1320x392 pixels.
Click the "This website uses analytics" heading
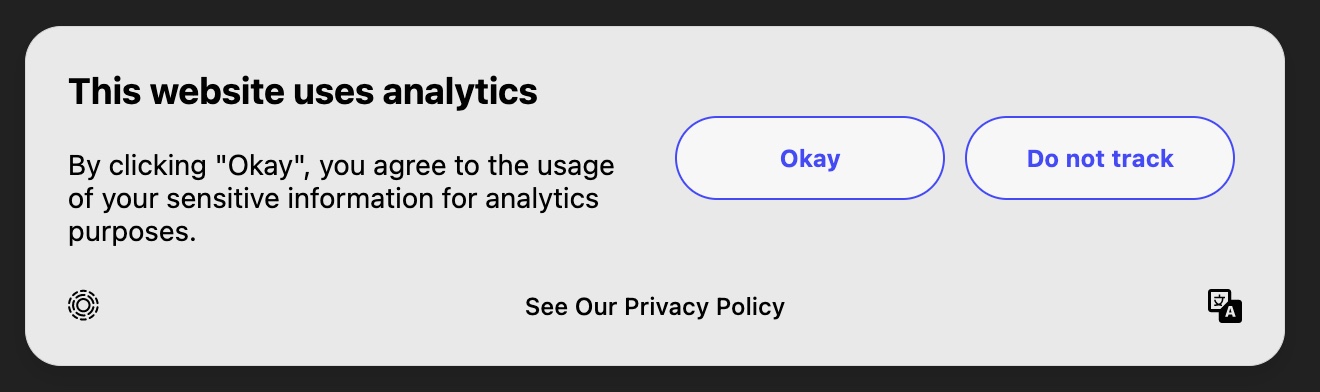coord(303,92)
